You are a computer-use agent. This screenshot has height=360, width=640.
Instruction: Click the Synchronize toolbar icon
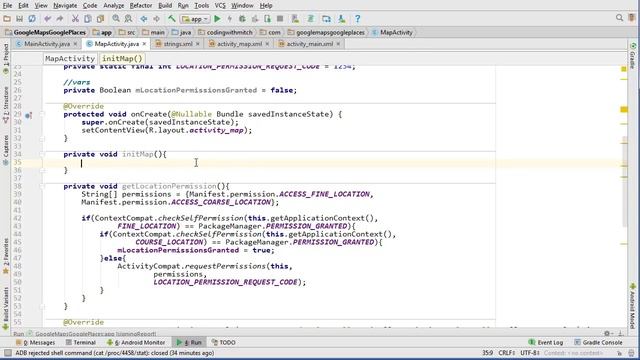[32, 19]
